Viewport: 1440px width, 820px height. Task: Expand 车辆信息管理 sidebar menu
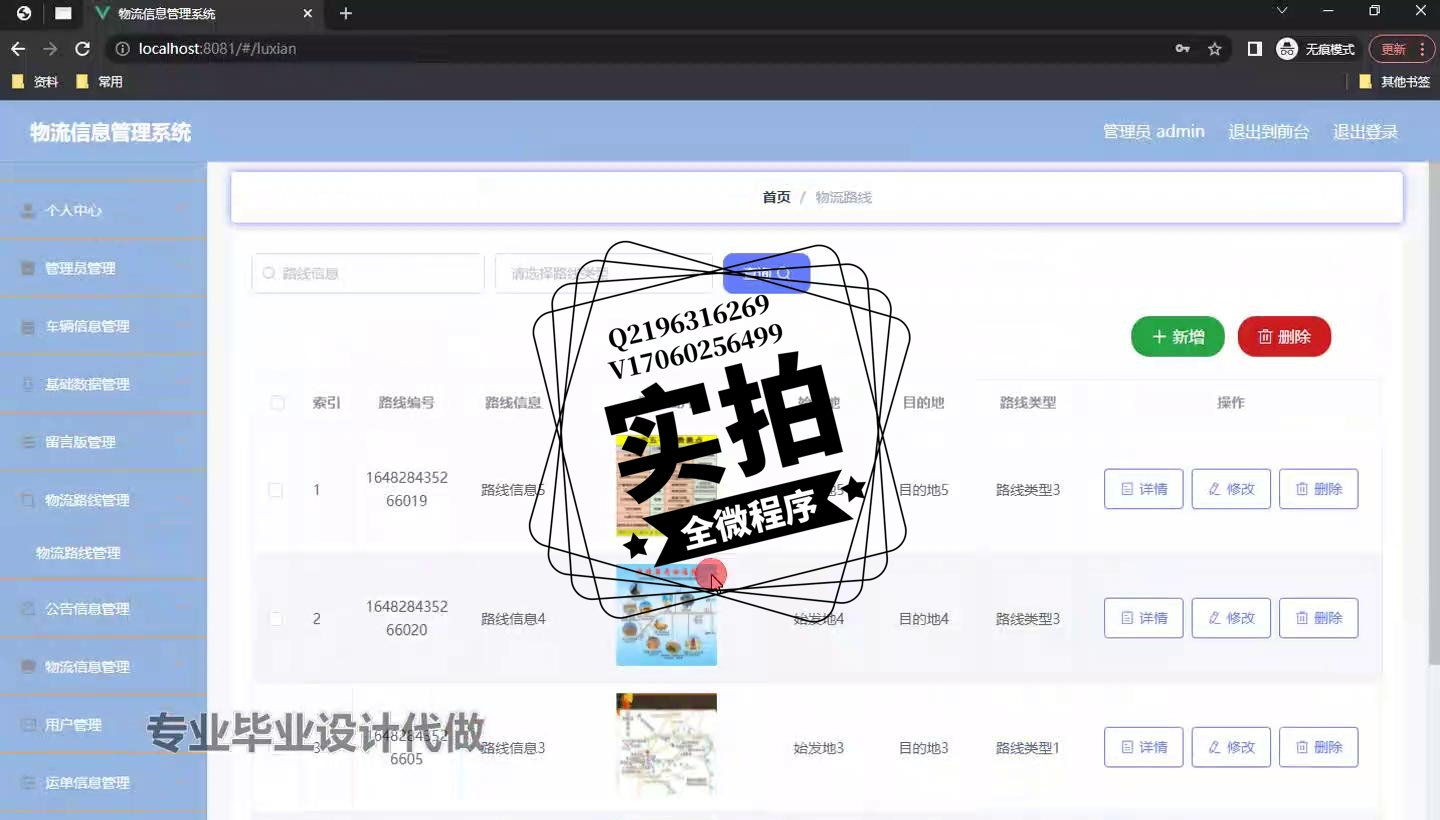tap(103, 327)
